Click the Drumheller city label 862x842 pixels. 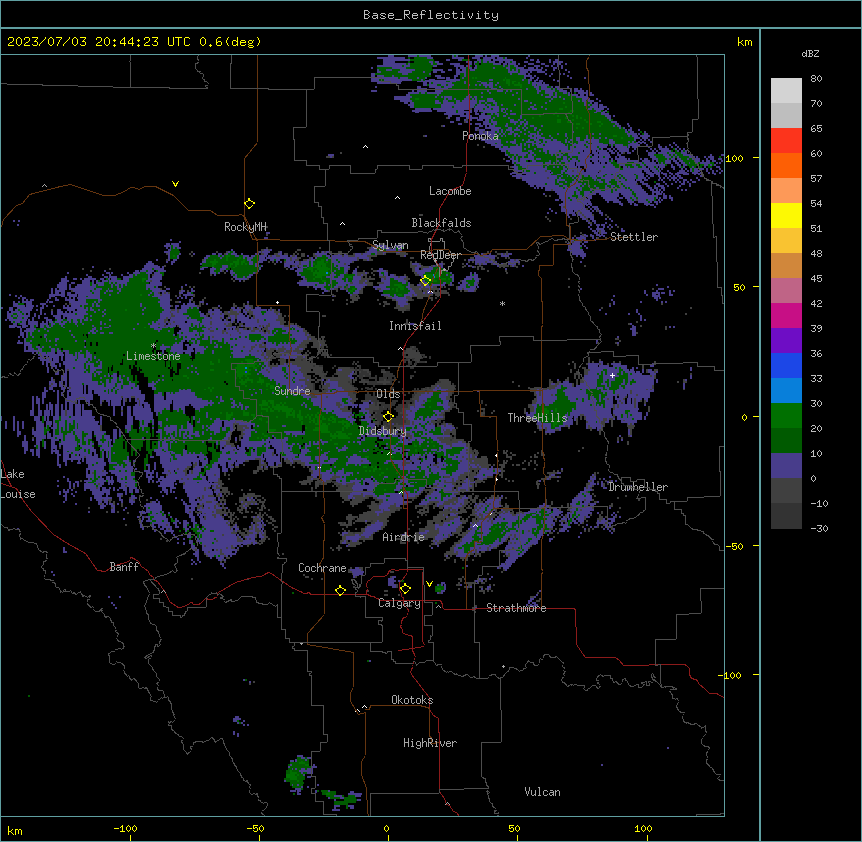tap(638, 487)
